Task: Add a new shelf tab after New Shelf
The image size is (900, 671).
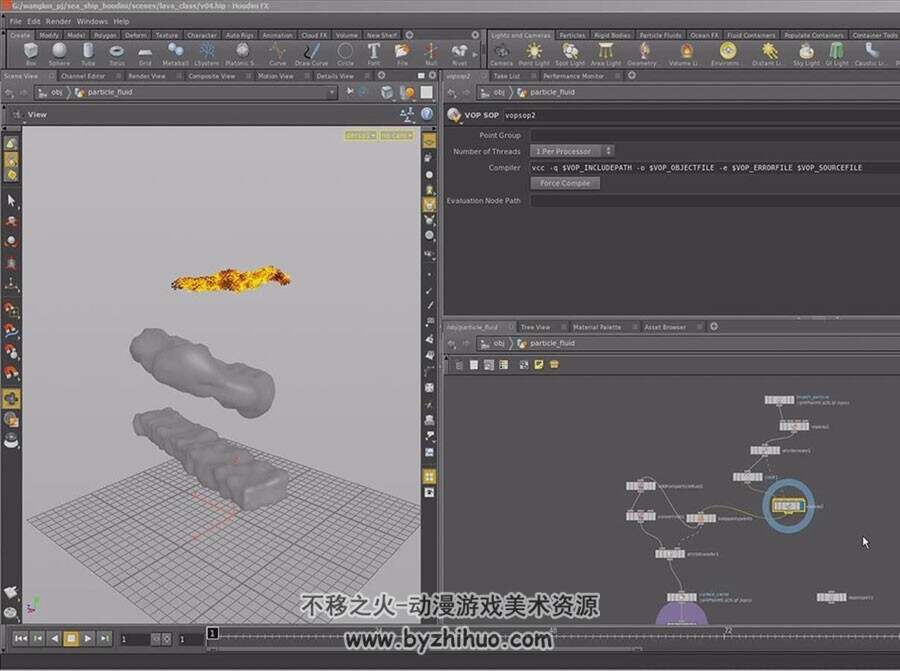Action: pyautogui.click(x=409, y=35)
